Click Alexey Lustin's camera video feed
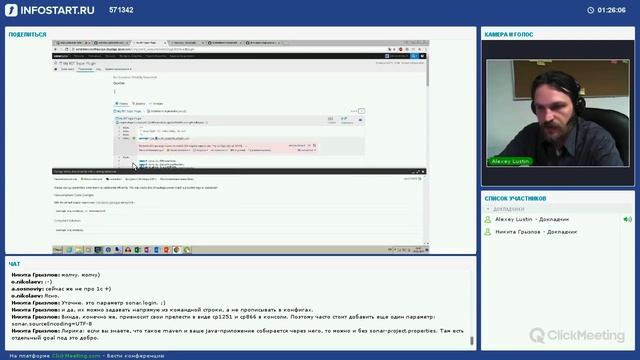Viewport: 640px width, 360px height. tap(558, 113)
